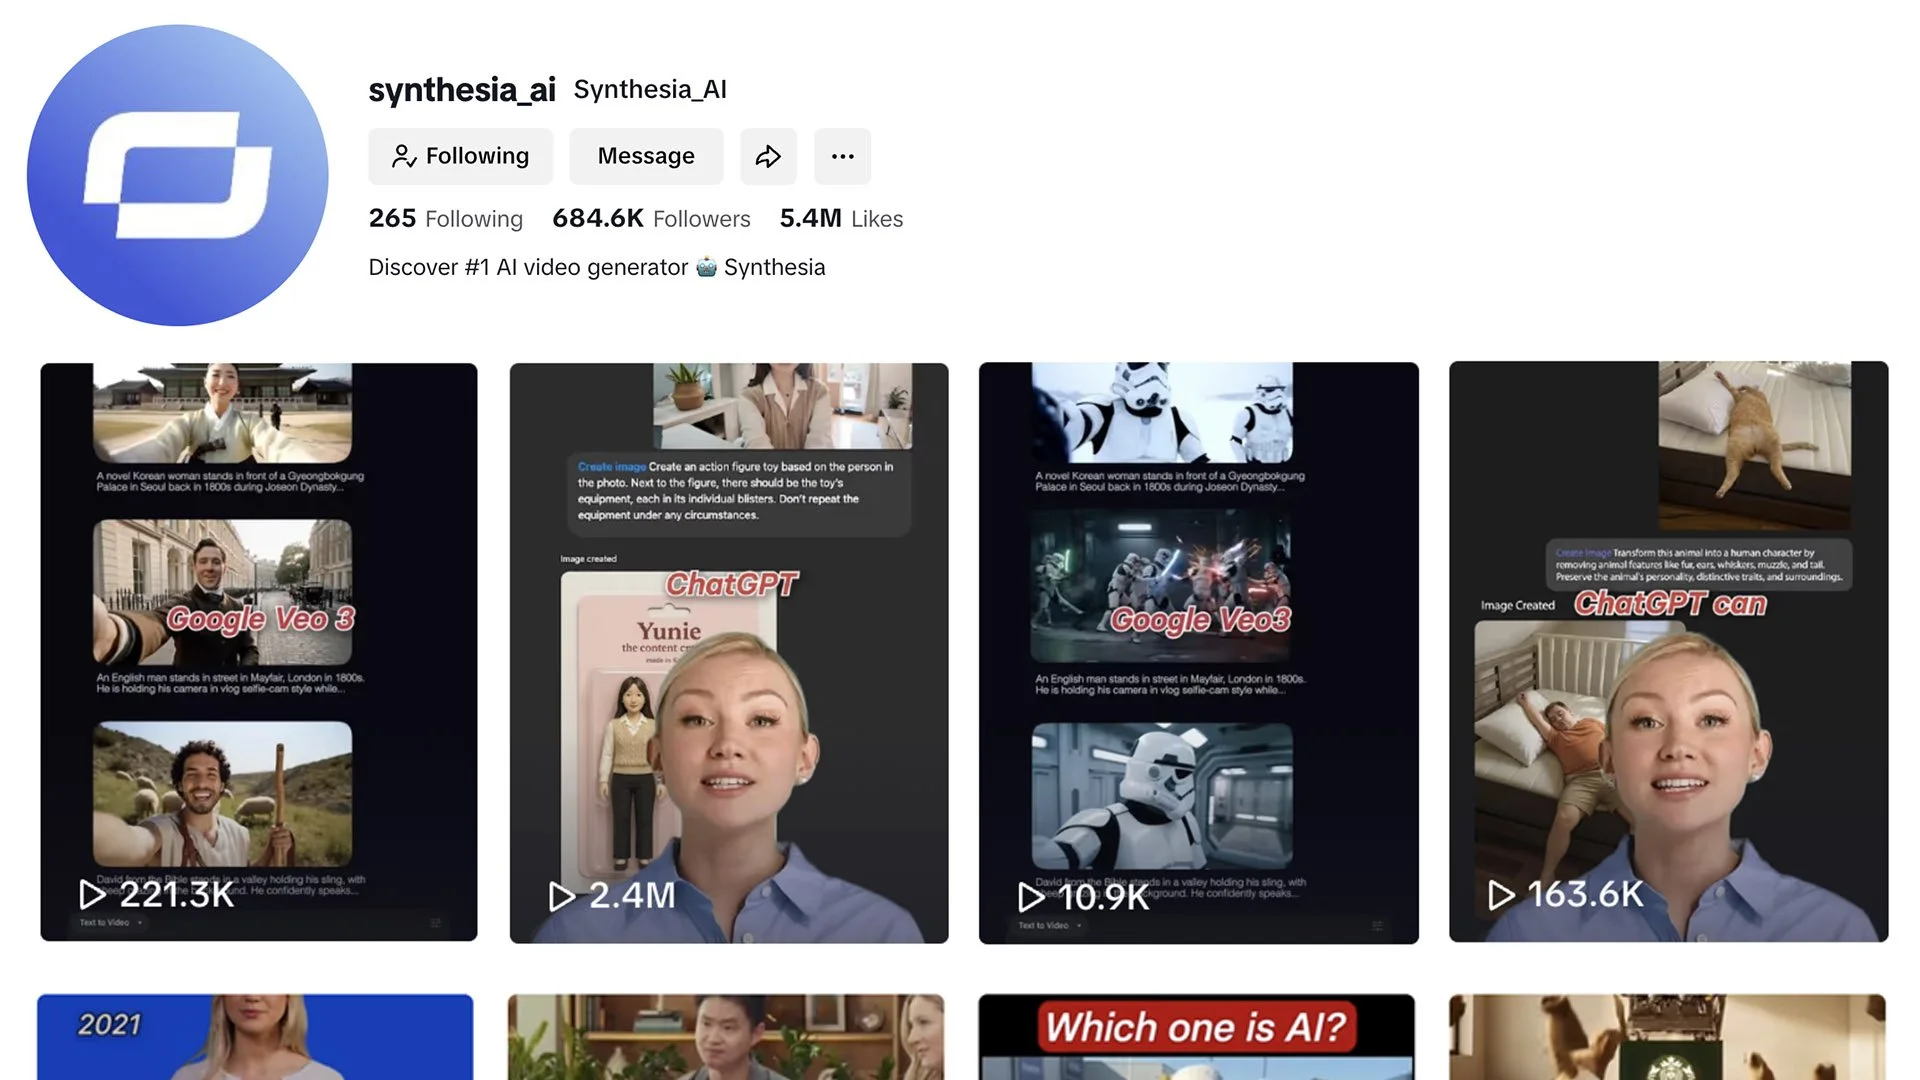Open the ChatGPT action figure video with 2.4M views
Viewport: 1920px width, 1080px height.
(729, 650)
